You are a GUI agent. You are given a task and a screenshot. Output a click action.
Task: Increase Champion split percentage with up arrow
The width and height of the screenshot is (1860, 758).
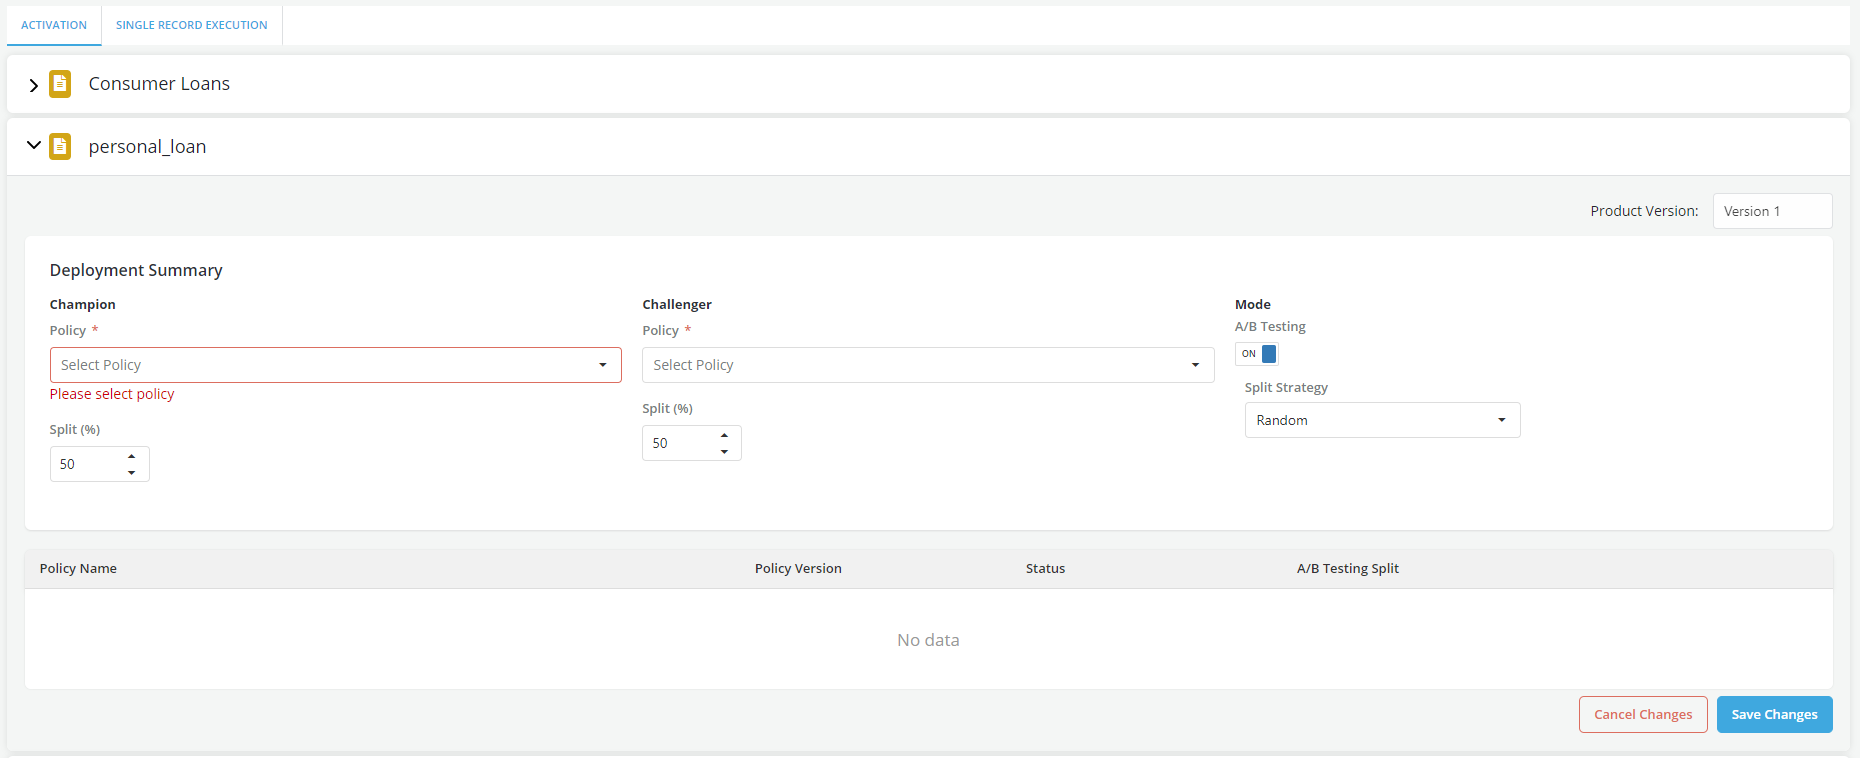click(132, 457)
